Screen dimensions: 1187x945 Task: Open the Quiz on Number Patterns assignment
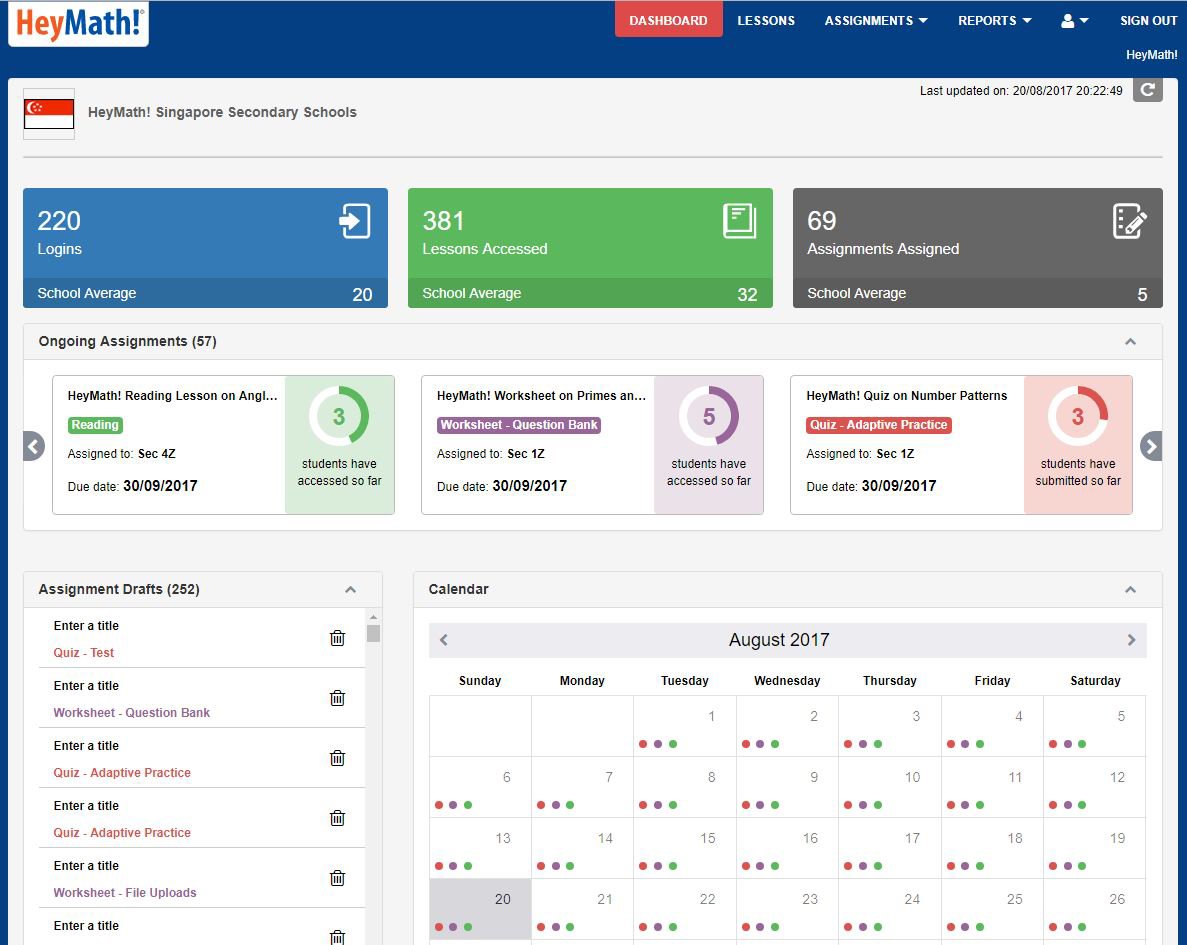point(907,395)
